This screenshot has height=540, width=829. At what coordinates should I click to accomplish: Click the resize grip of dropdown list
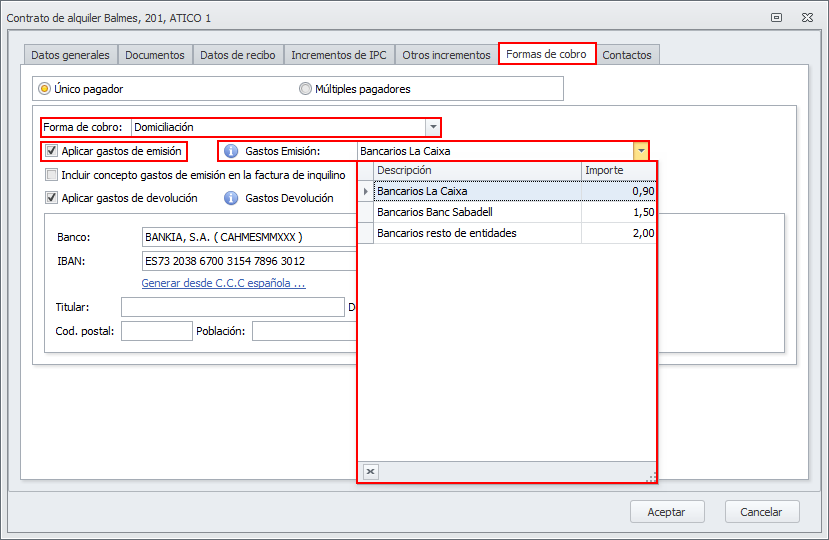[x=650, y=476]
